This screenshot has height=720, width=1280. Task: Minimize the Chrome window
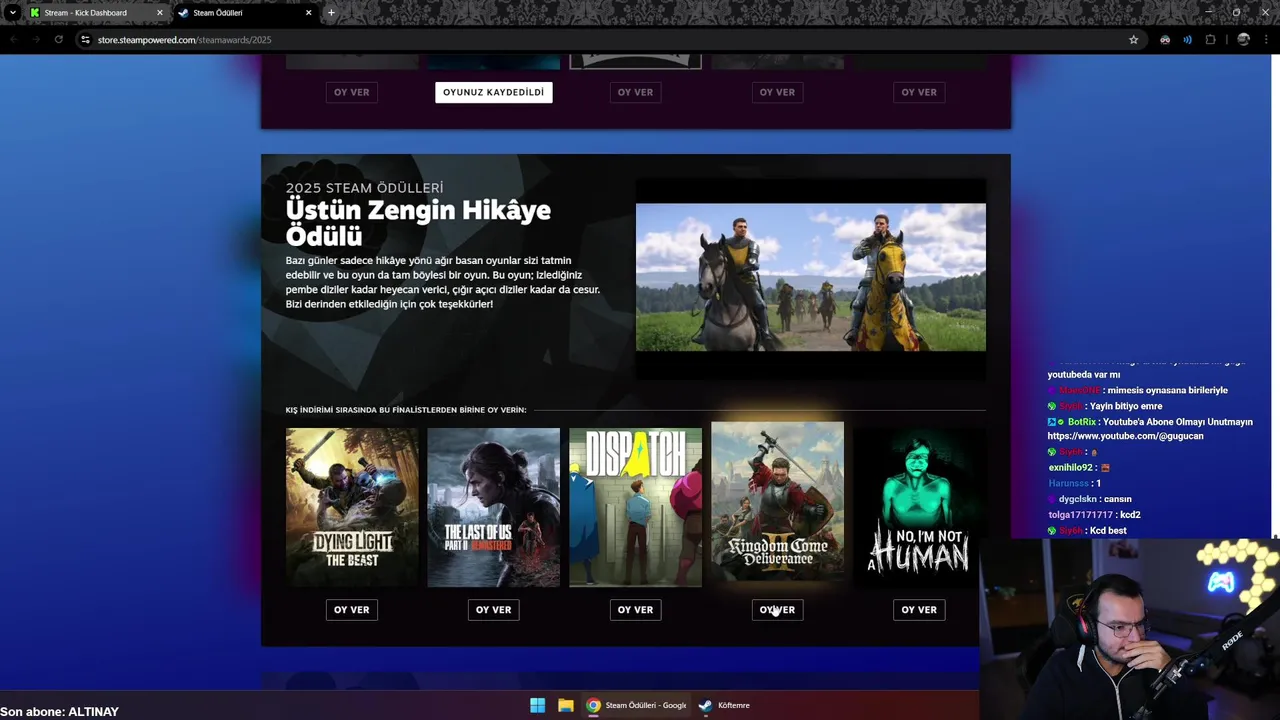tap(1208, 12)
